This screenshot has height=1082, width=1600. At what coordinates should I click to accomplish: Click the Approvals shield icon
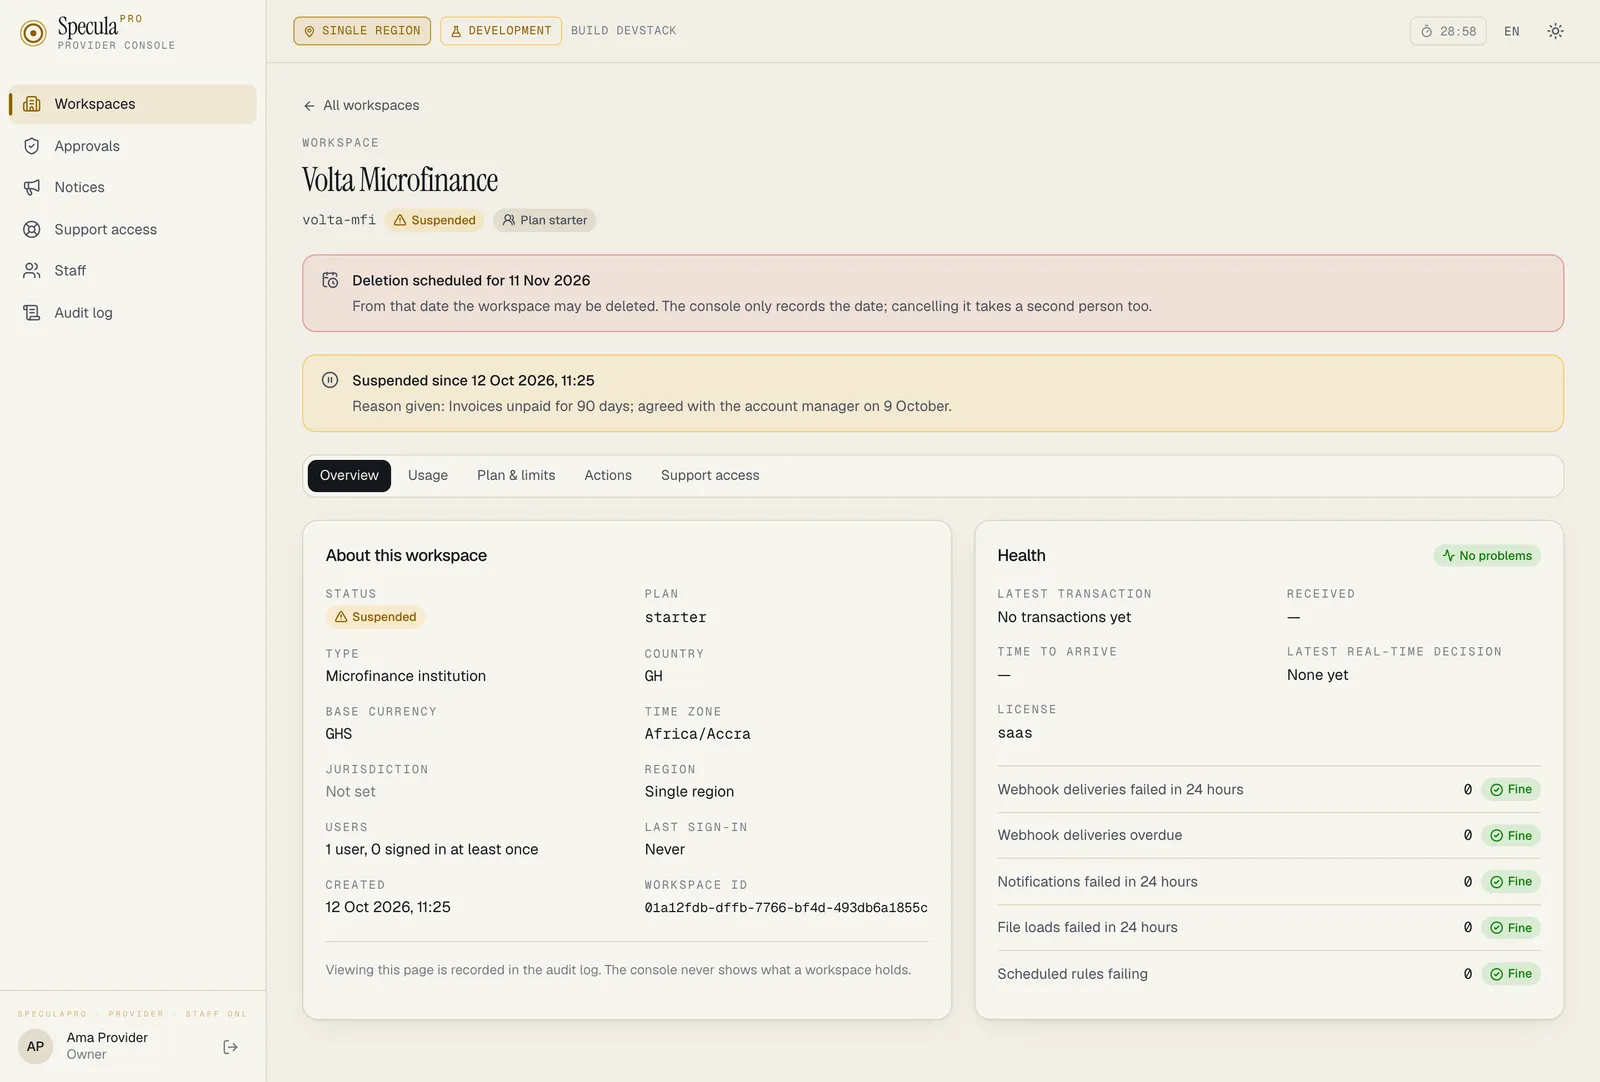(32, 146)
